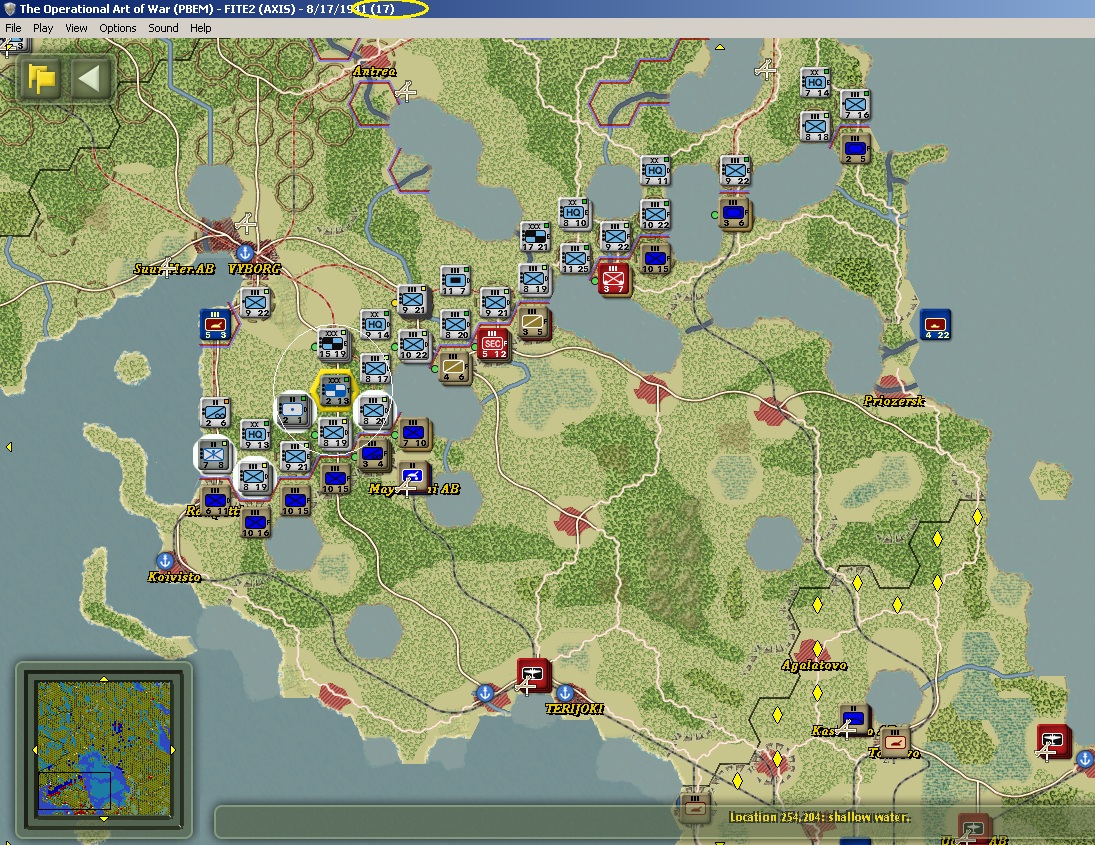Select the infantry unit 11 25
Image resolution: width=1095 pixels, height=845 pixels.
pos(575,259)
